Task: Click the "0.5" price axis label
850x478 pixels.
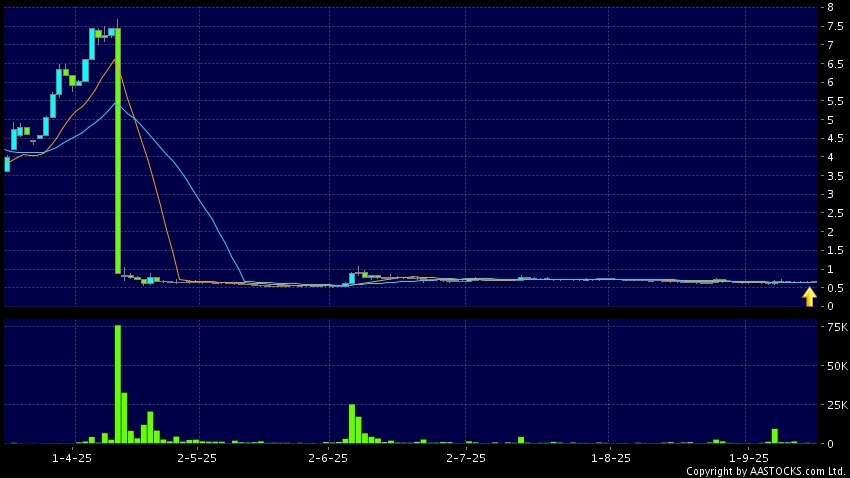Action: coord(835,288)
